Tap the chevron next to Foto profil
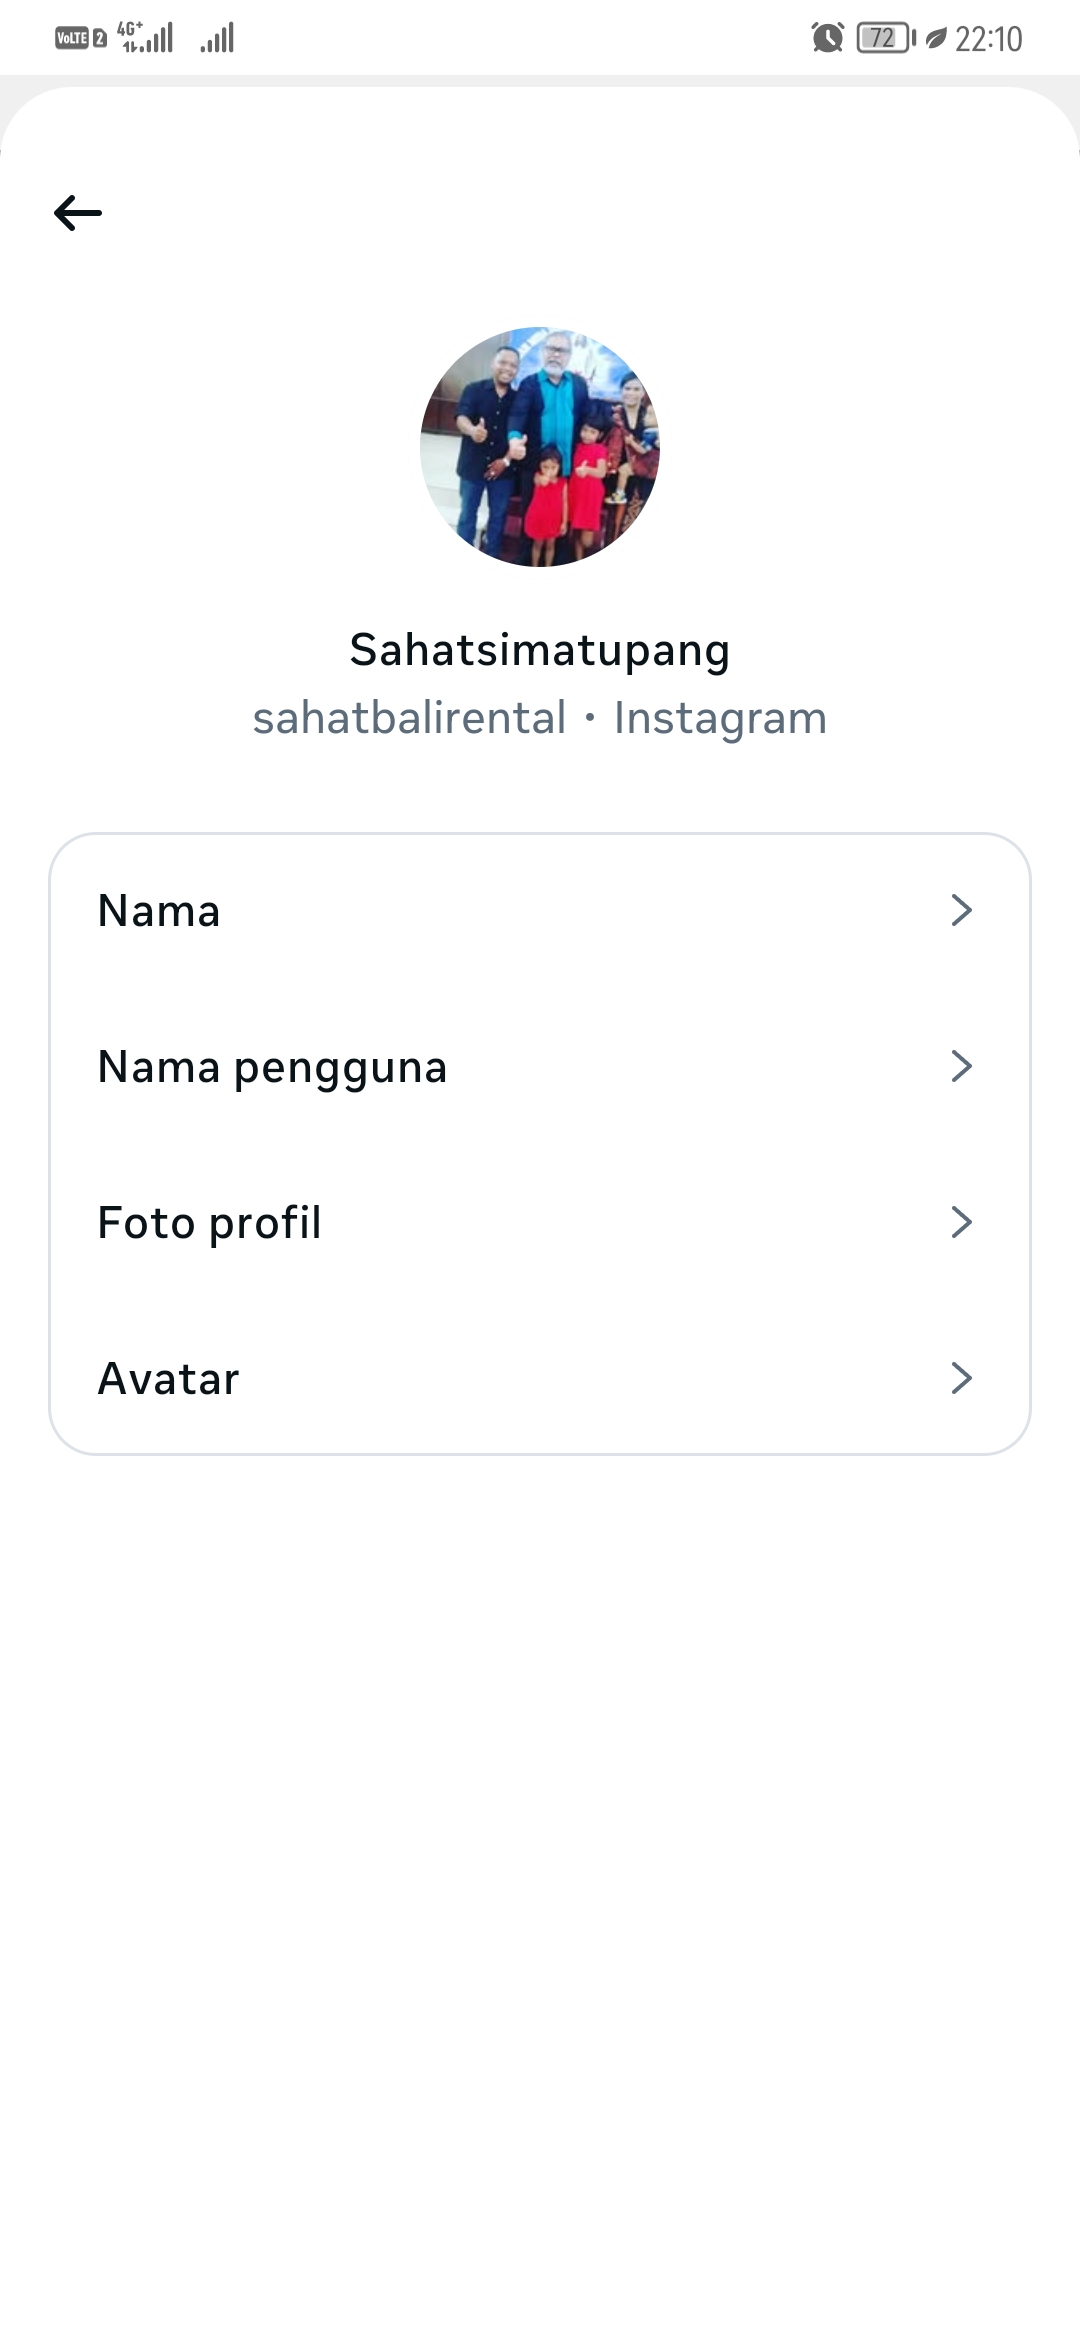Screen dimensions: 1080x2340 (x=961, y=1222)
